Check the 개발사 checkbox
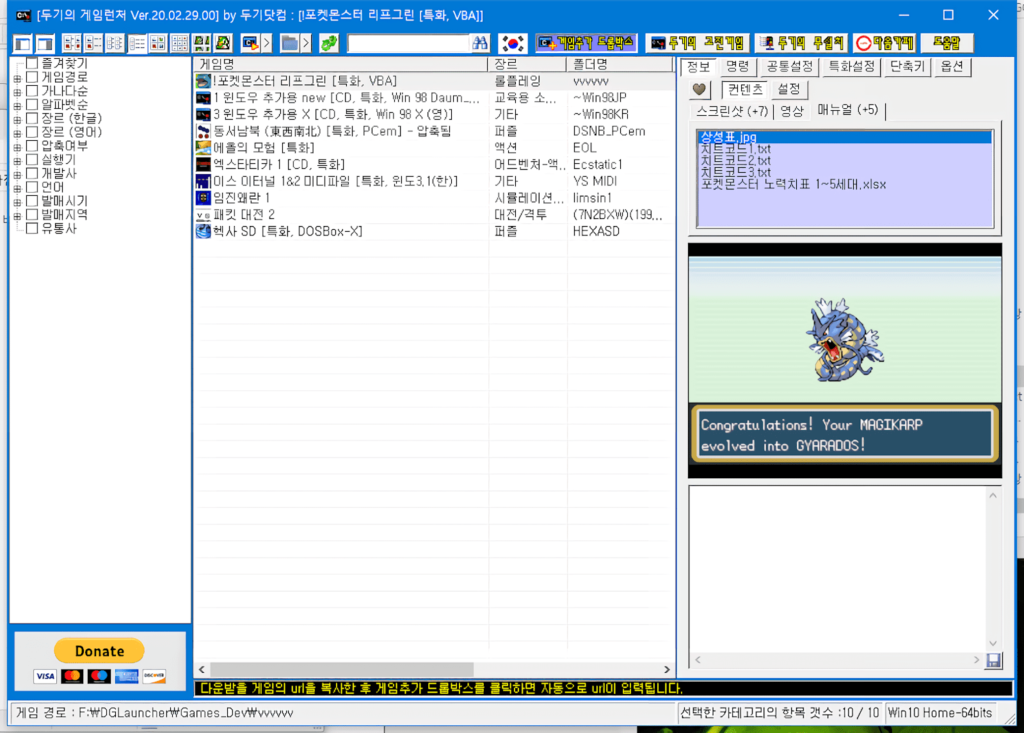This screenshot has height=733, width=1024. tap(31, 173)
